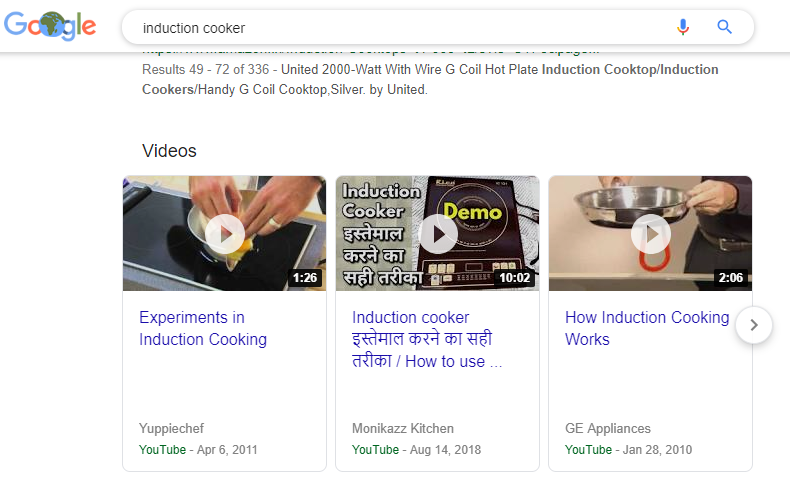Play the Experiments in Induction Cooking video
Image resolution: width=790 pixels, height=498 pixels.
coord(225,234)
